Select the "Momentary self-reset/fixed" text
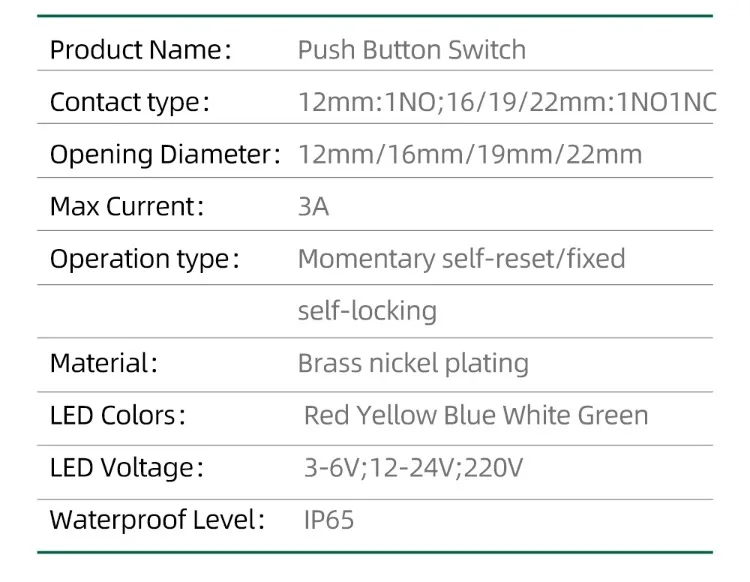Viewport: 750px width, 582px height. (461, 259)
